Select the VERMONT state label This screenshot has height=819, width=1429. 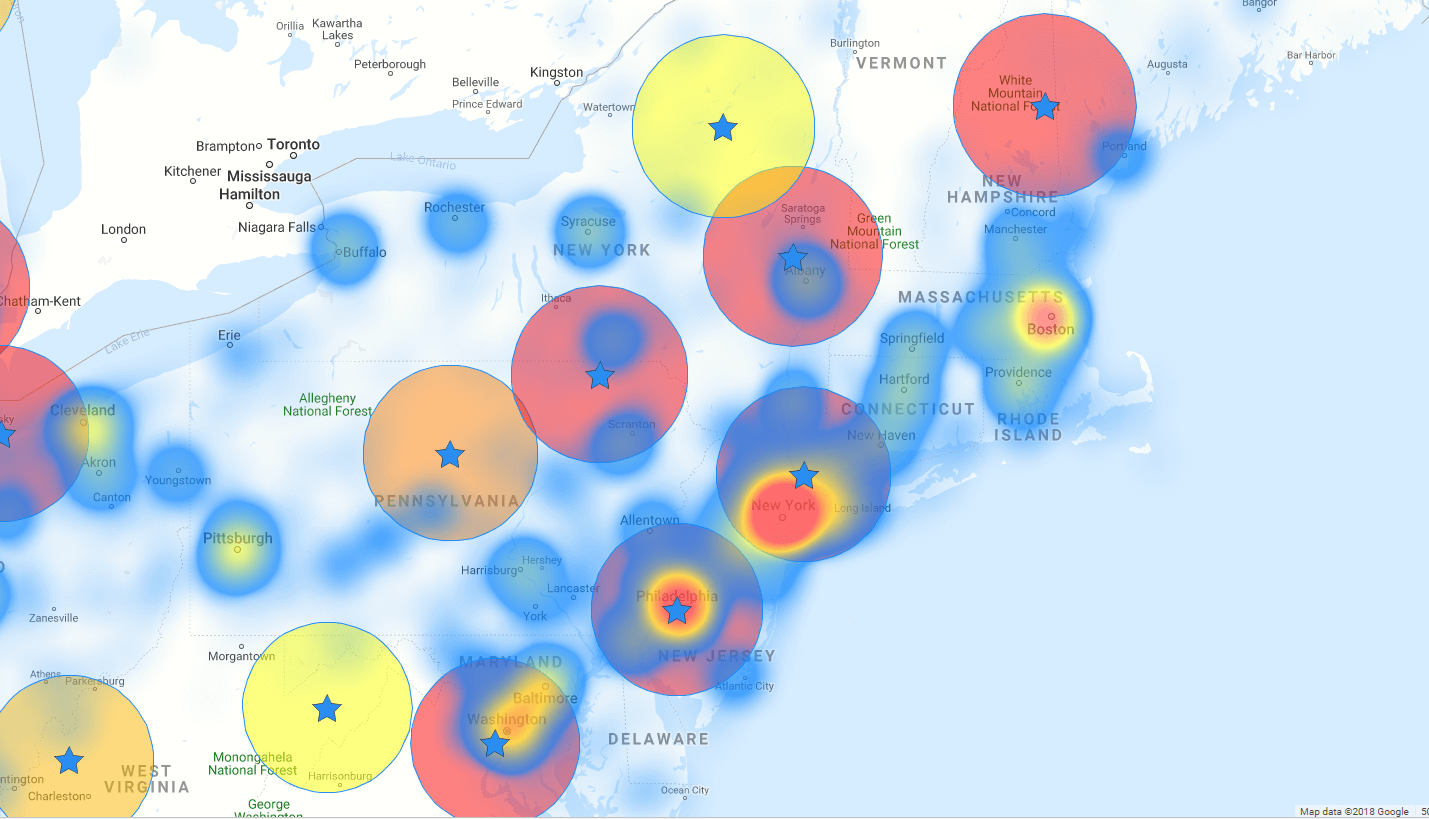click(x=901, y=63)
